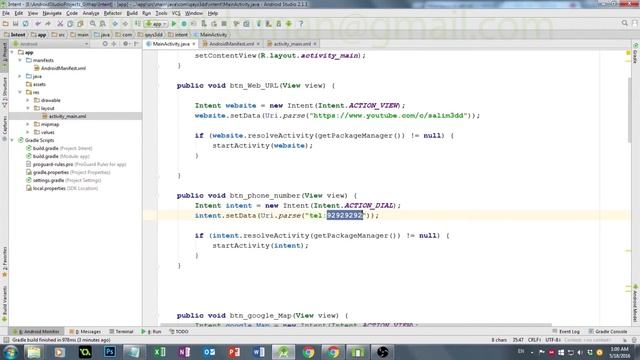640x360 pixels.
Task: Click the navigate Forward arrow icon
Action: pos(125,24)
